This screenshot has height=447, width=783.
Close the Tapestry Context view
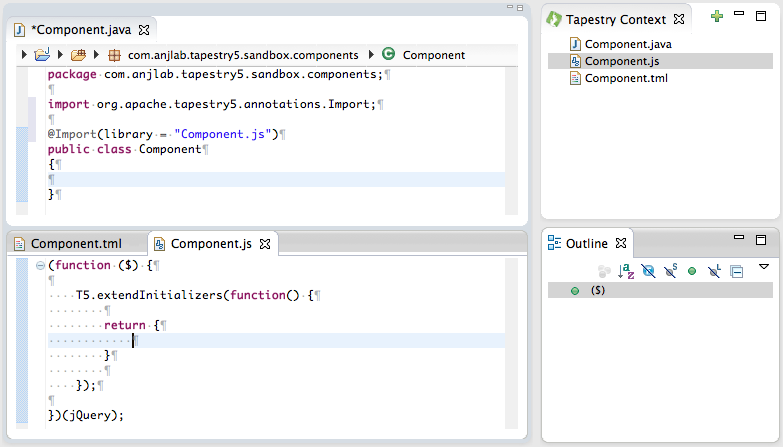coord(679,19)
